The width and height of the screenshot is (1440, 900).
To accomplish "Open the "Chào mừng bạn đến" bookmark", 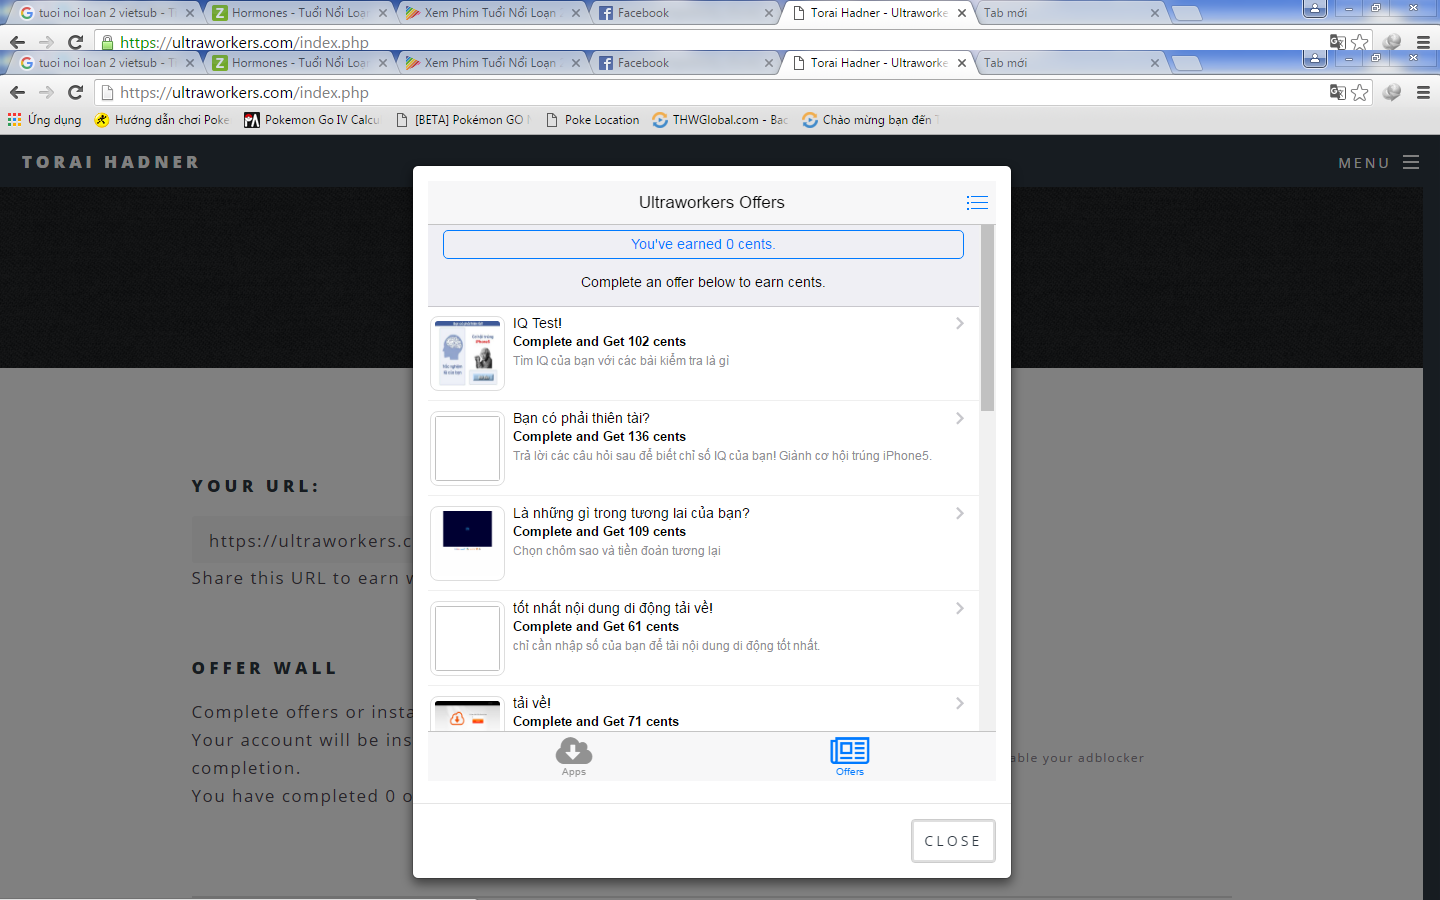I will coord(870,120).
